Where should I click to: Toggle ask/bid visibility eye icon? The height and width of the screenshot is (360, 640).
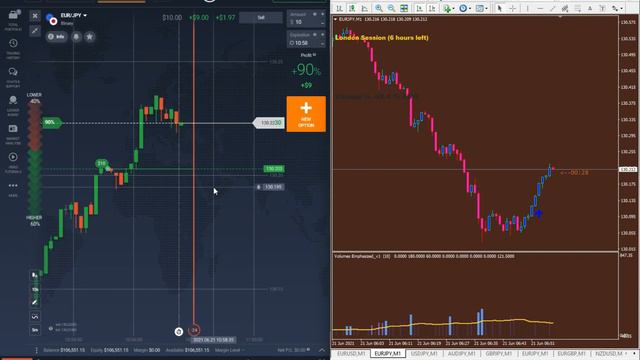[x=51, y=328]
